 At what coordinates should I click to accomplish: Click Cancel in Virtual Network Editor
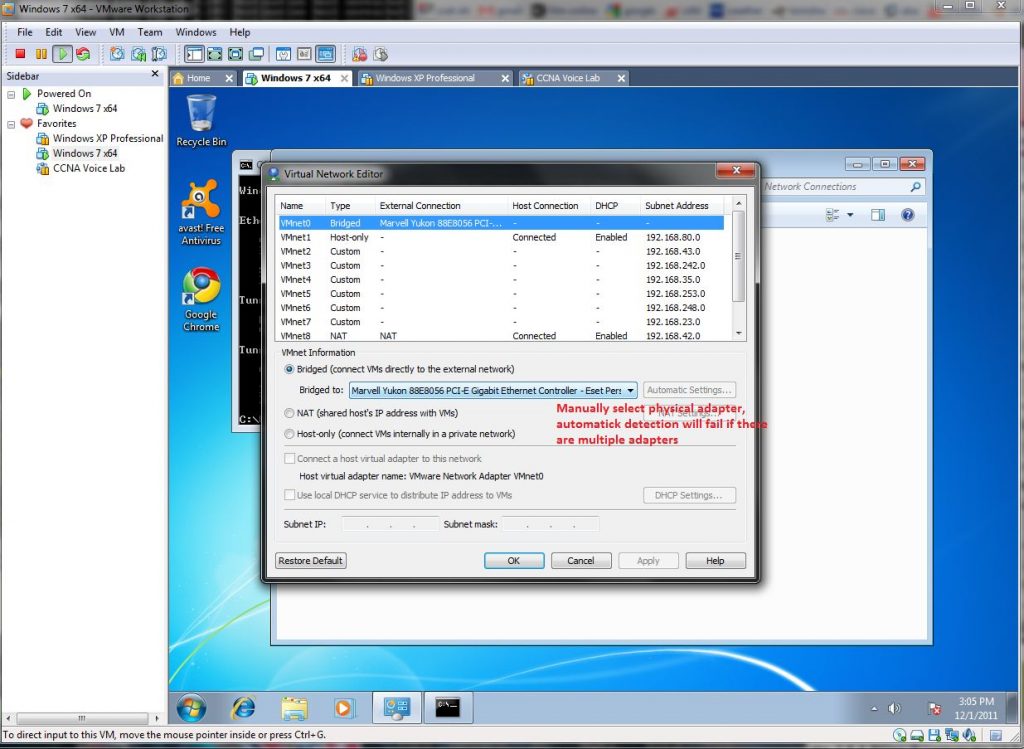point(581,560)
